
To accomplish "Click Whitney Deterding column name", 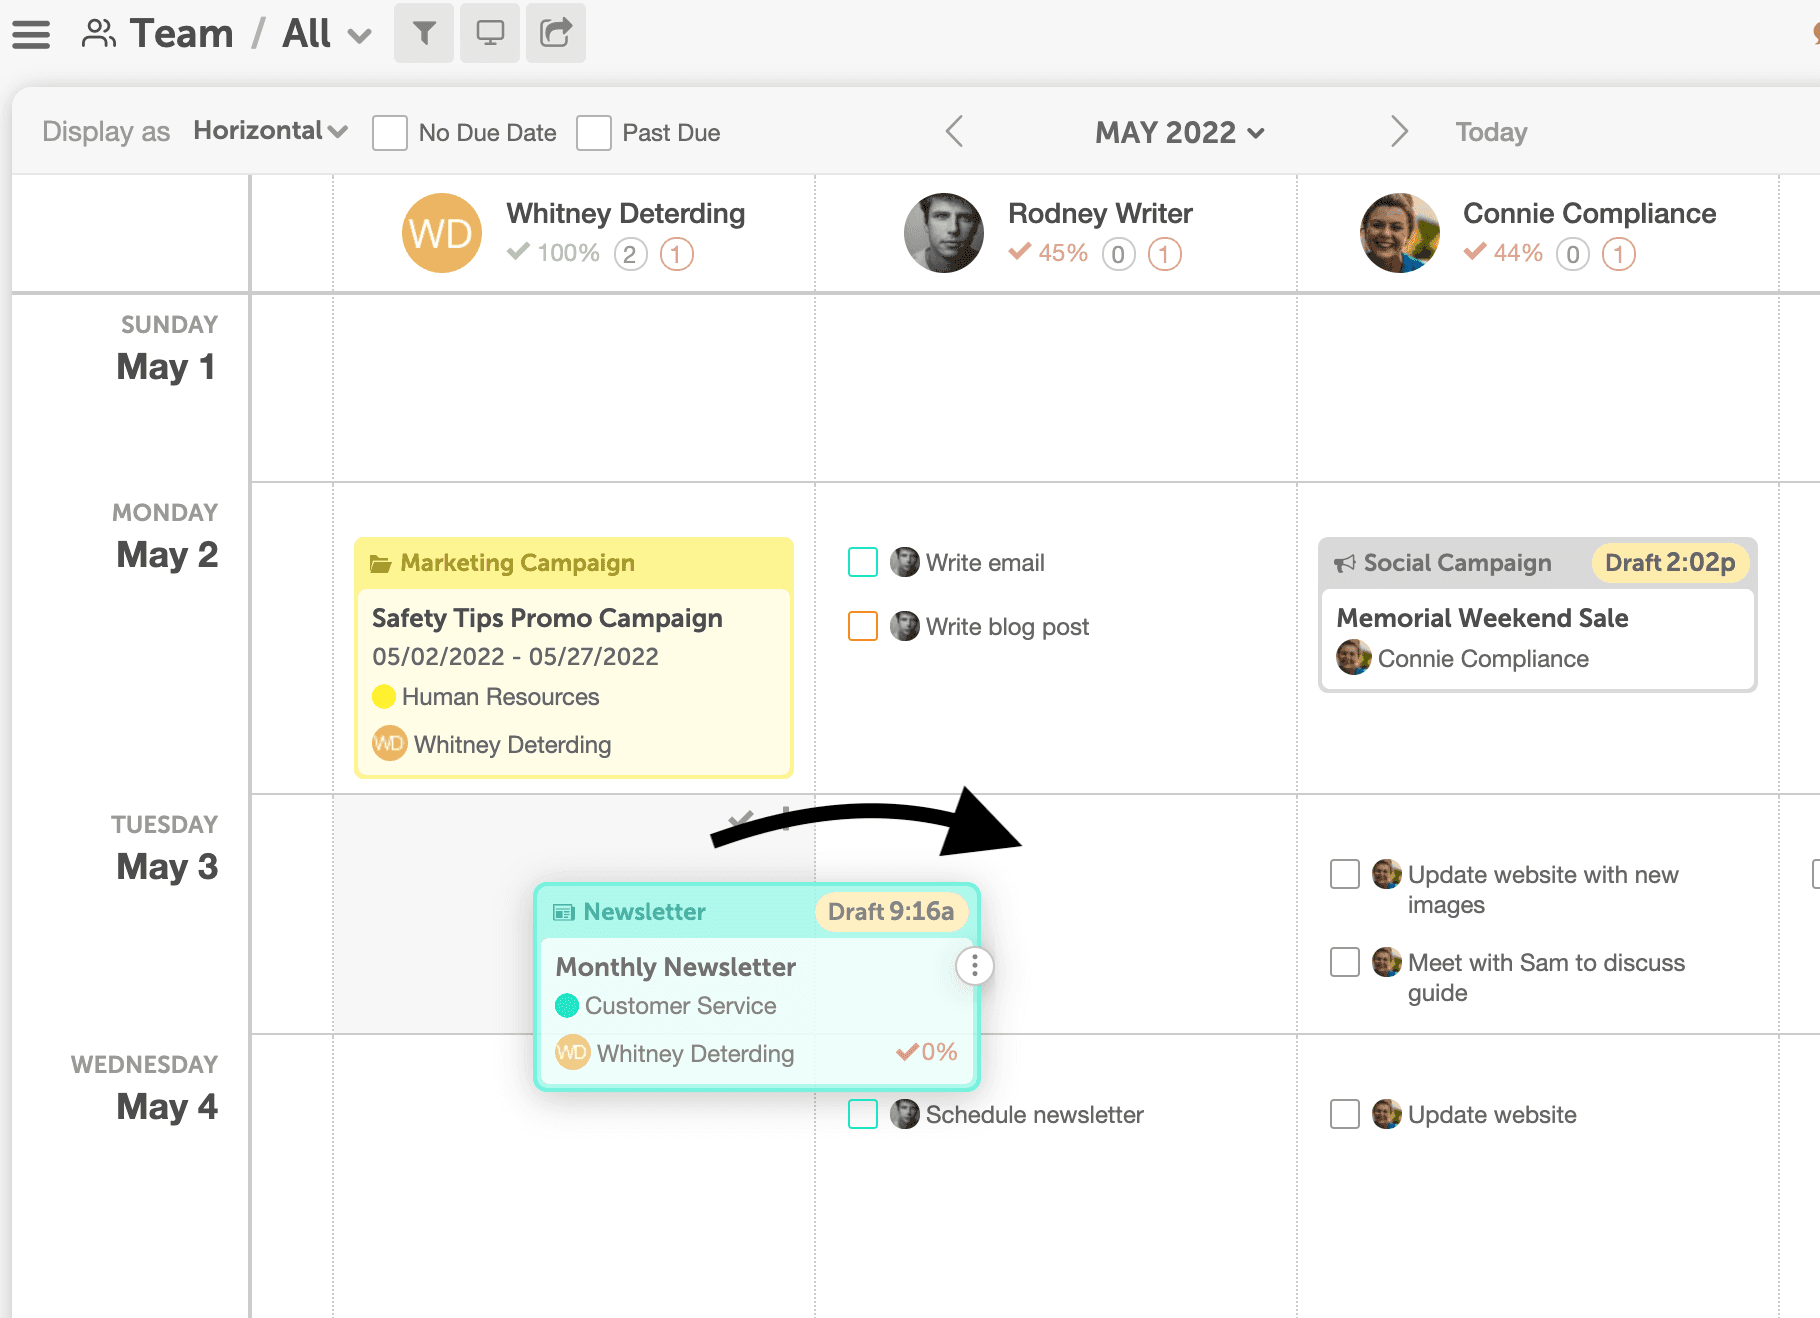I will [626, 213].
